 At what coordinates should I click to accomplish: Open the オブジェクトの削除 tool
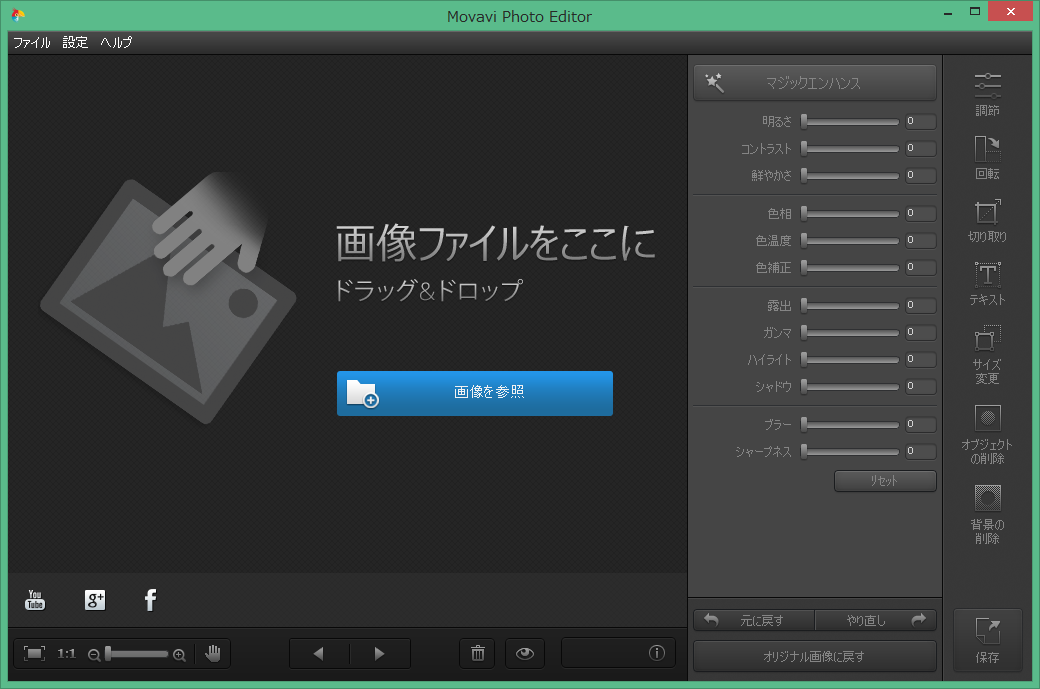tap(987, 432)
